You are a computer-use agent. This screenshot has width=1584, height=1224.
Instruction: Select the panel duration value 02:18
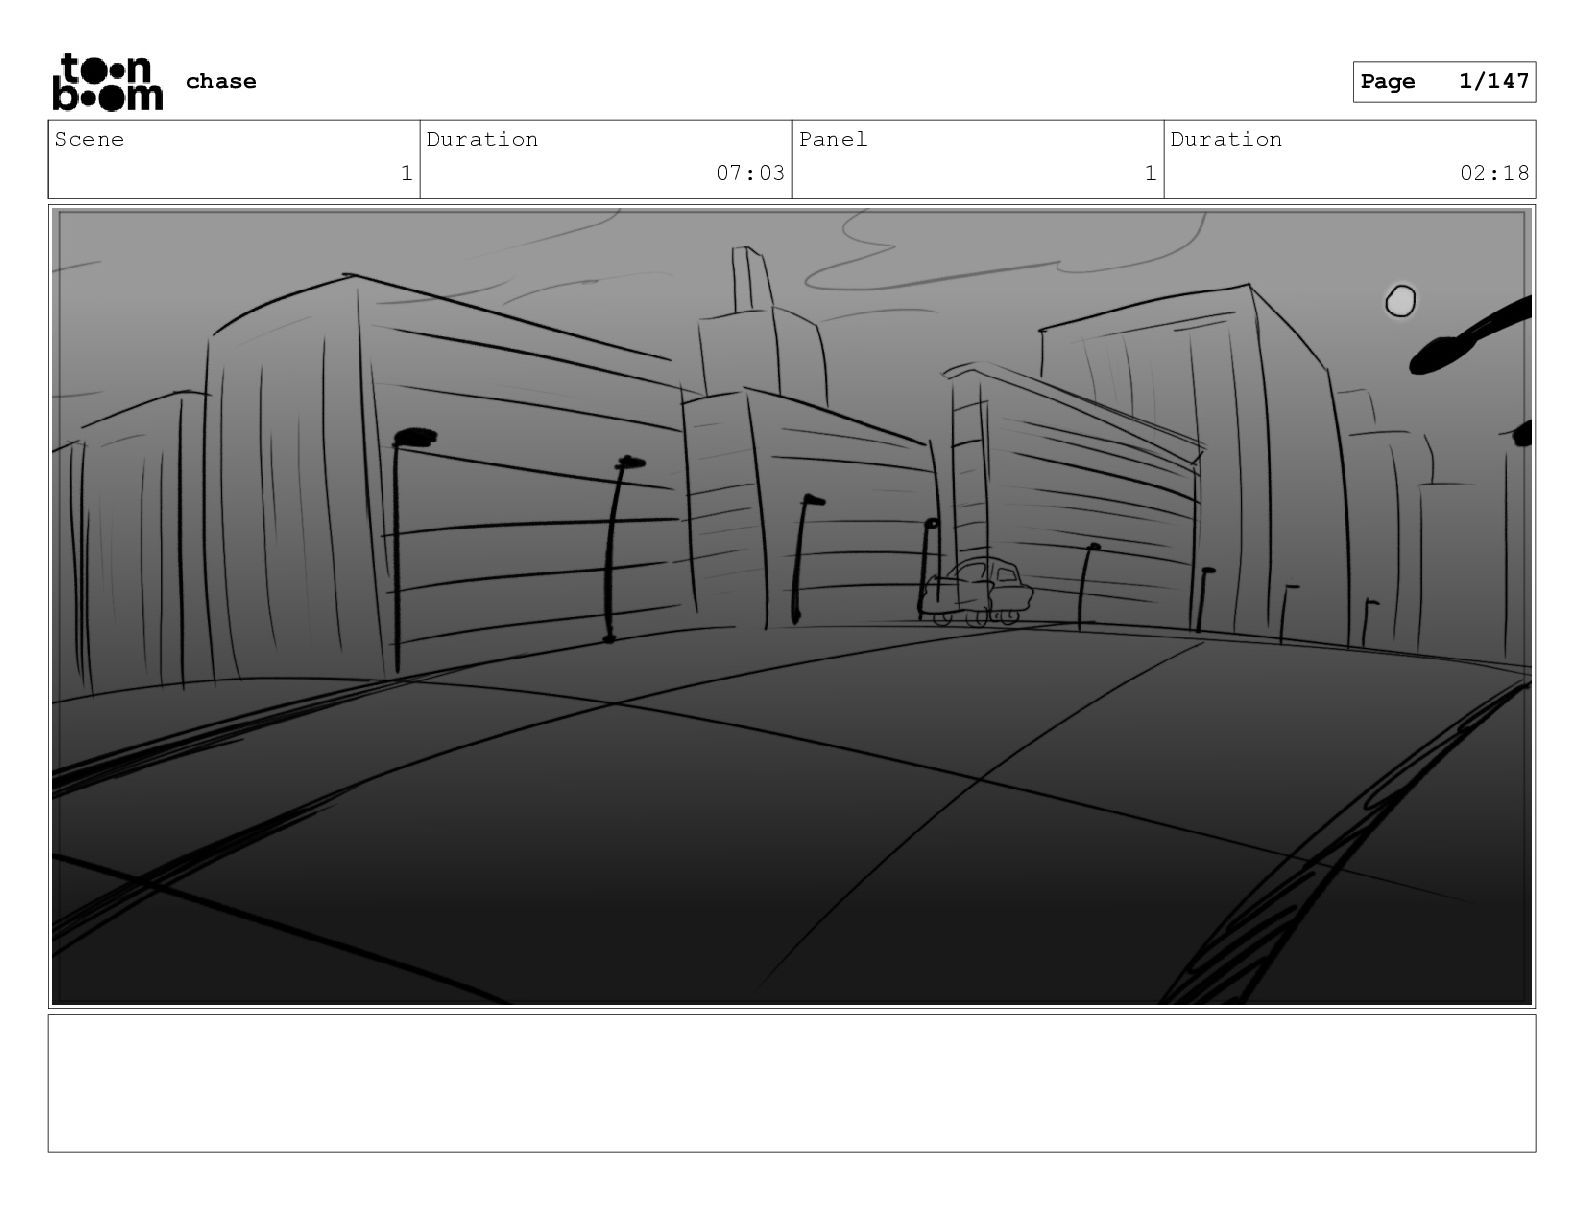click(x=1494, y=173)
